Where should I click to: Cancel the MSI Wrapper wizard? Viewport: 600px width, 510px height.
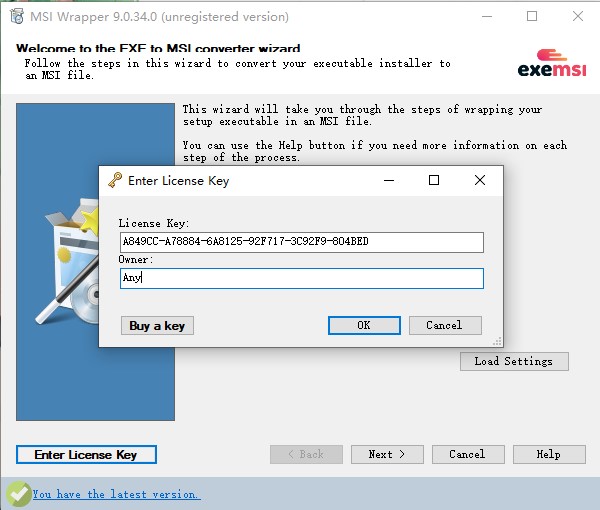(468, 454)
